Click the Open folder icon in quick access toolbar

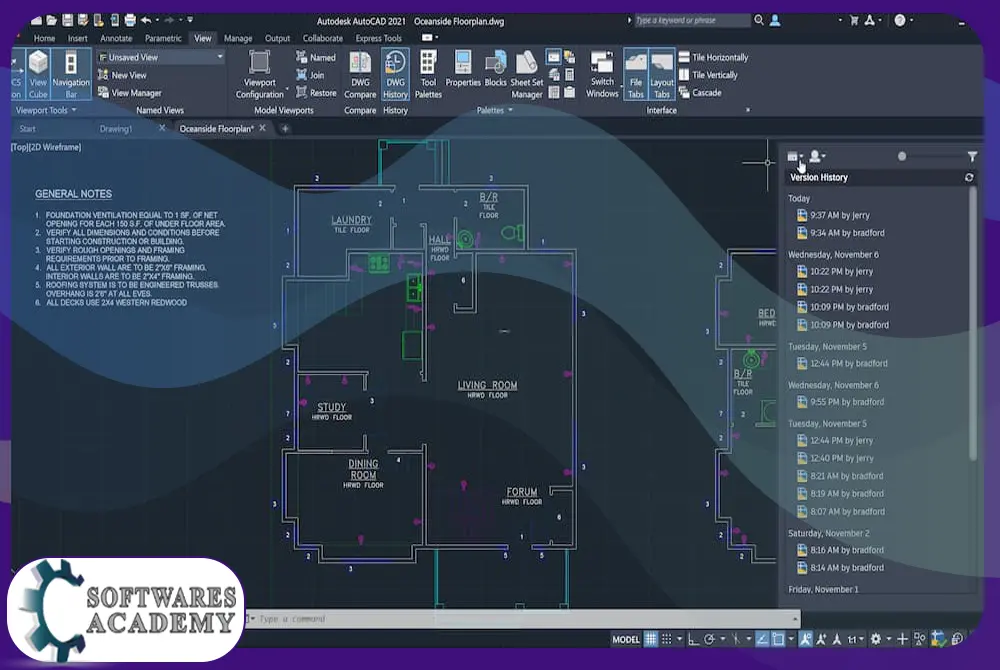pos(52,20)
